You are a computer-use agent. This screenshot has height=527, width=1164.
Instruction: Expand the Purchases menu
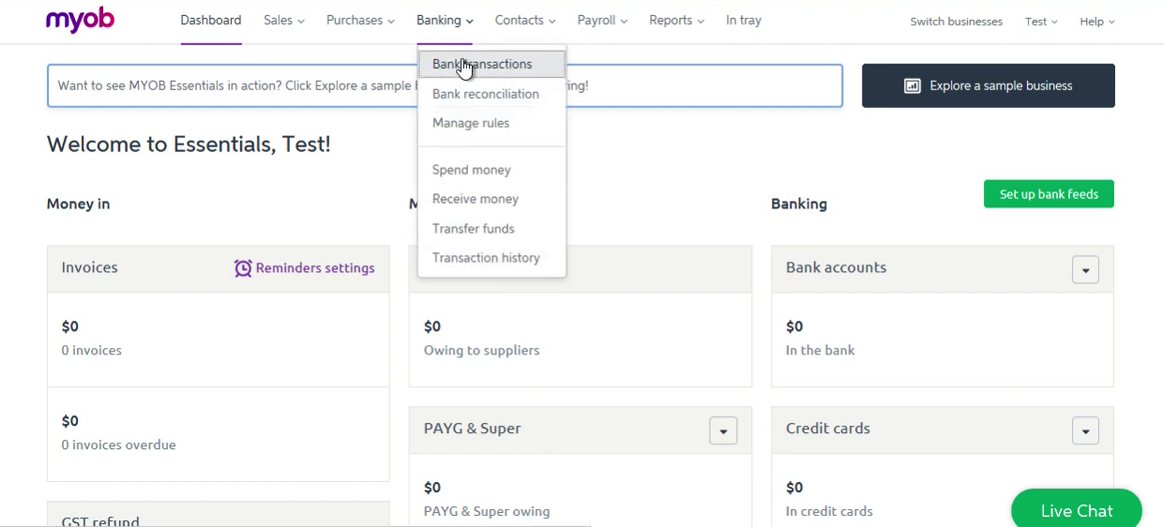pos(361,21)
